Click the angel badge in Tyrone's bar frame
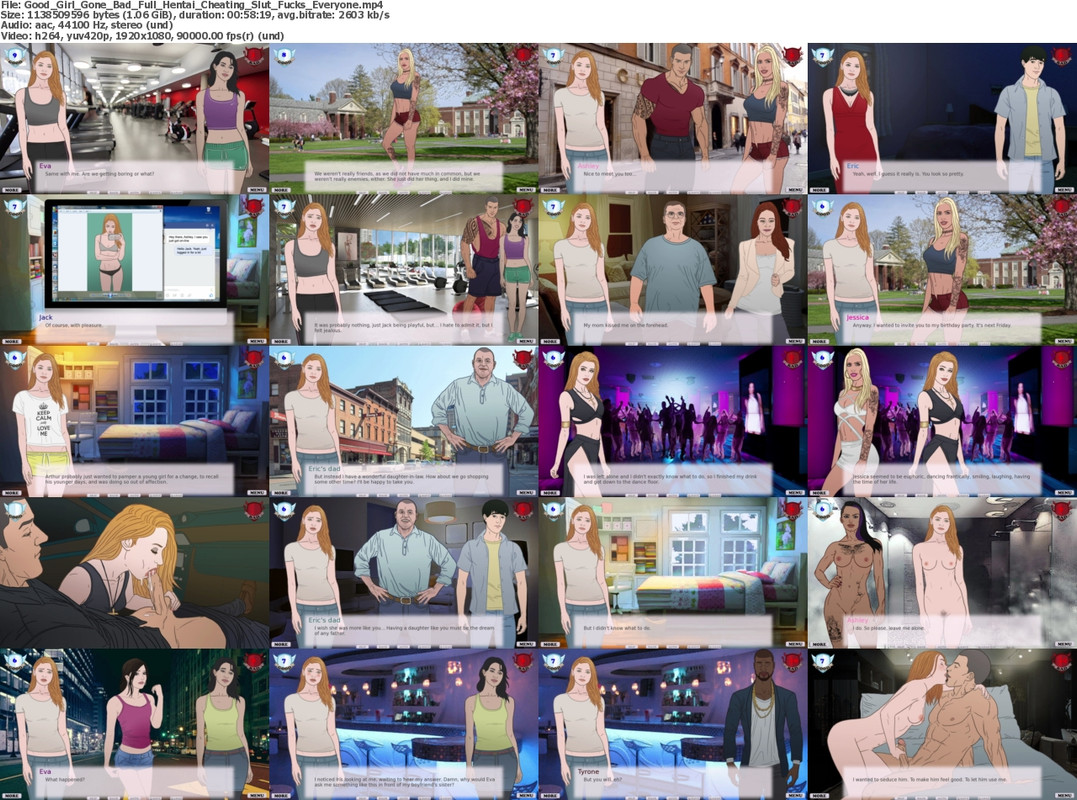The height and width of the screenshot is (800, 1077). pyautogui.click(x=554, y=662)
